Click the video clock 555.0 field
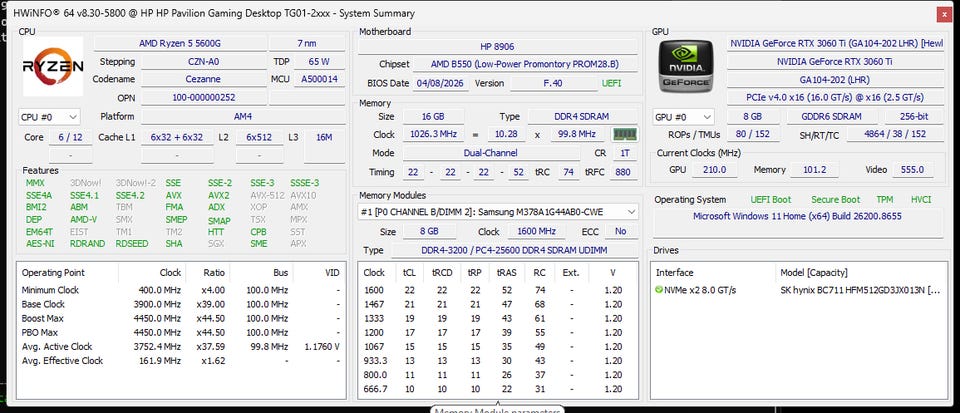 [x=913, y=170]
